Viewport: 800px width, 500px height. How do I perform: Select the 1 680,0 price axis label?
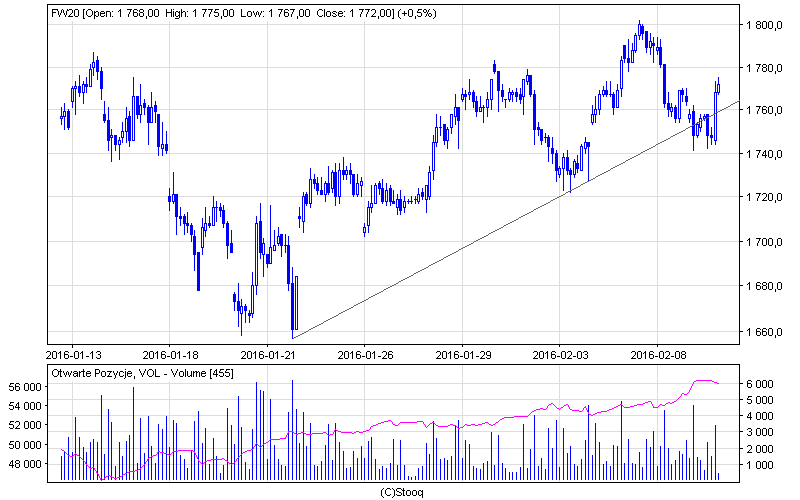pos(764,286)
